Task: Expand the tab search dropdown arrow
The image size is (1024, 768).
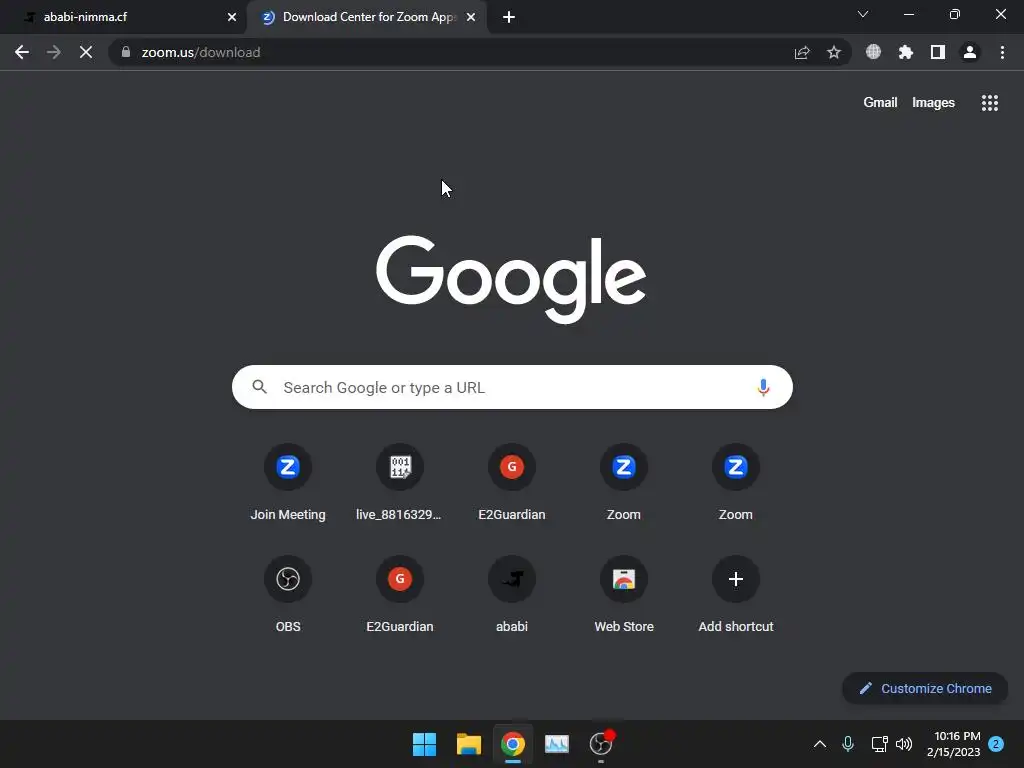Action: pyautogui.click(x=863, y=14)
